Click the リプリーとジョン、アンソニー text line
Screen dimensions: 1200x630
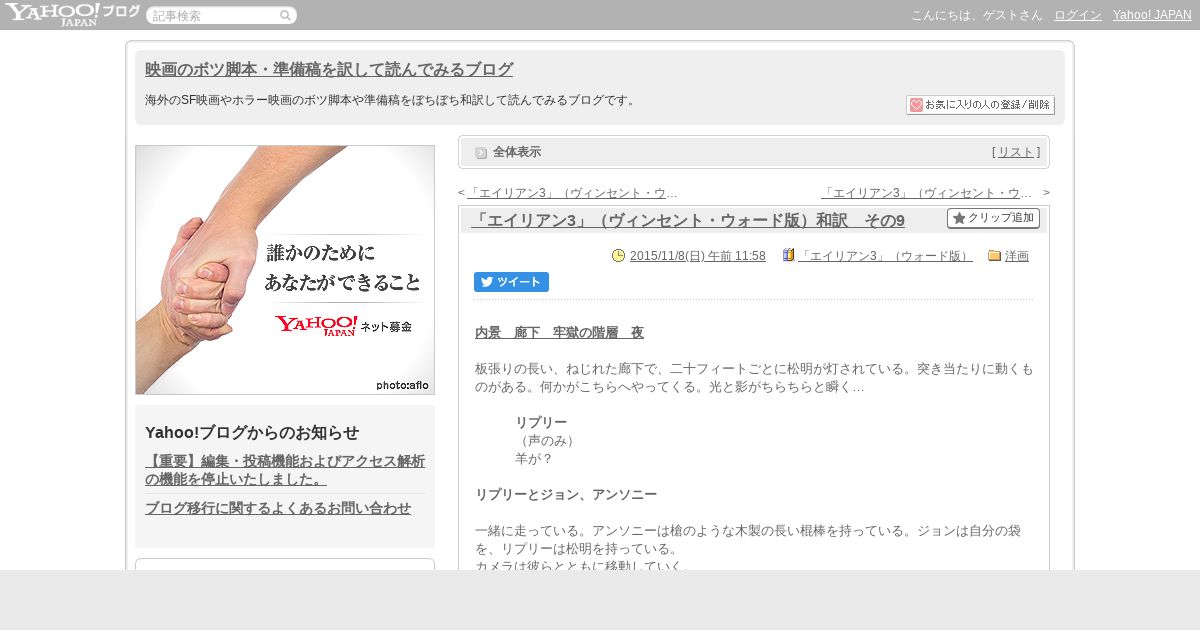pos(566,495)
